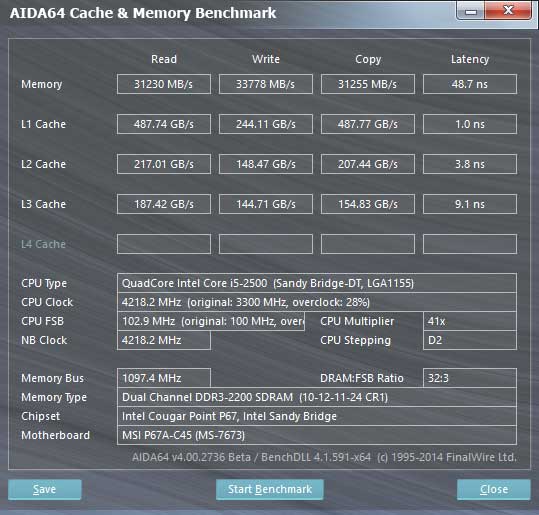539x515 pixels.
Task: Click the red X window close icon
Action: point(508,10)
